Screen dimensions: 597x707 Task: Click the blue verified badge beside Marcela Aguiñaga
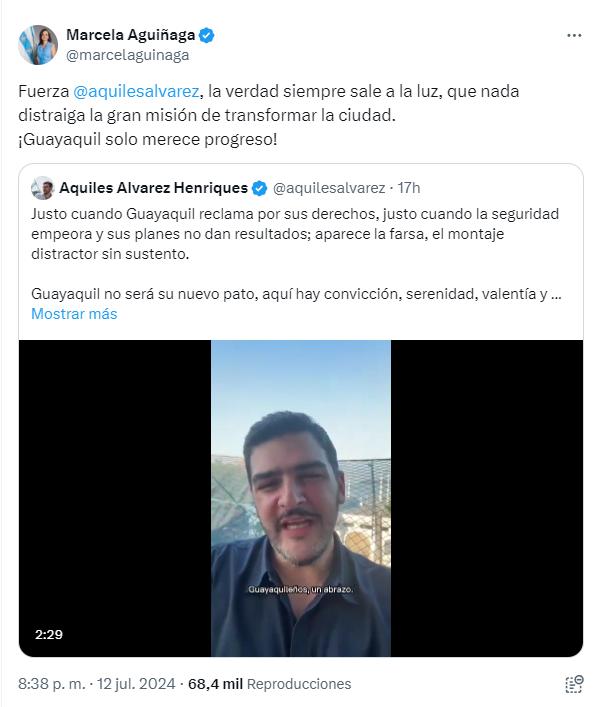[207, 35]
